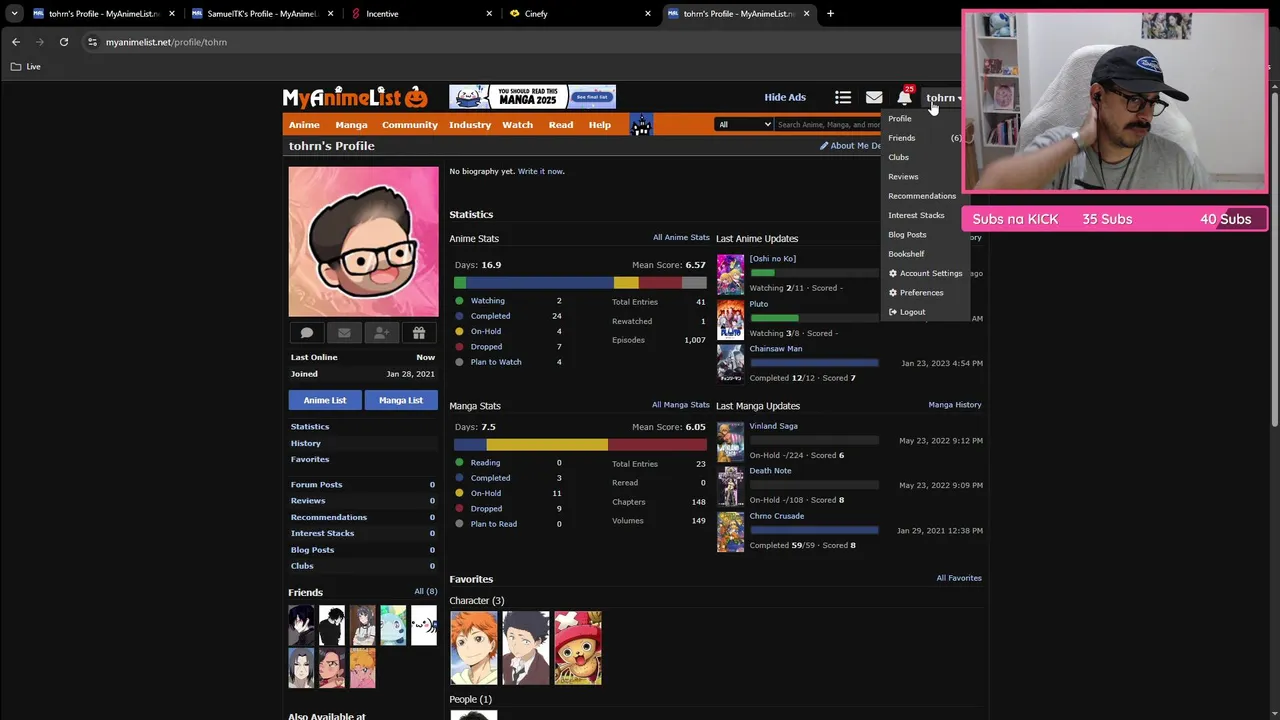Open the Watch nav menu
Image resolution: width=1280 pixels, height=720 pixels.
(517, 125)
